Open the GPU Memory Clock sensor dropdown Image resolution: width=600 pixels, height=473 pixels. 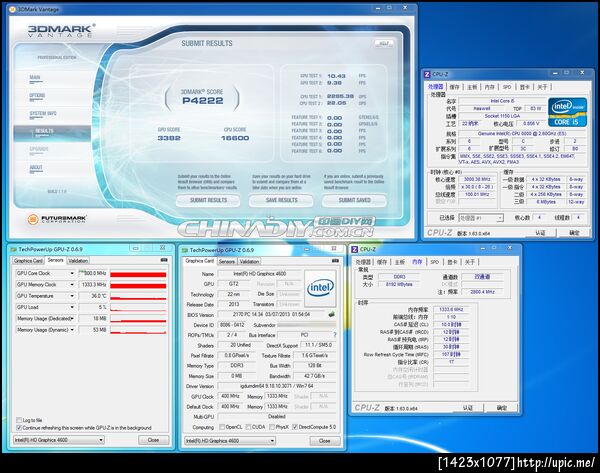pyautogui.click(x=72, y=285)
